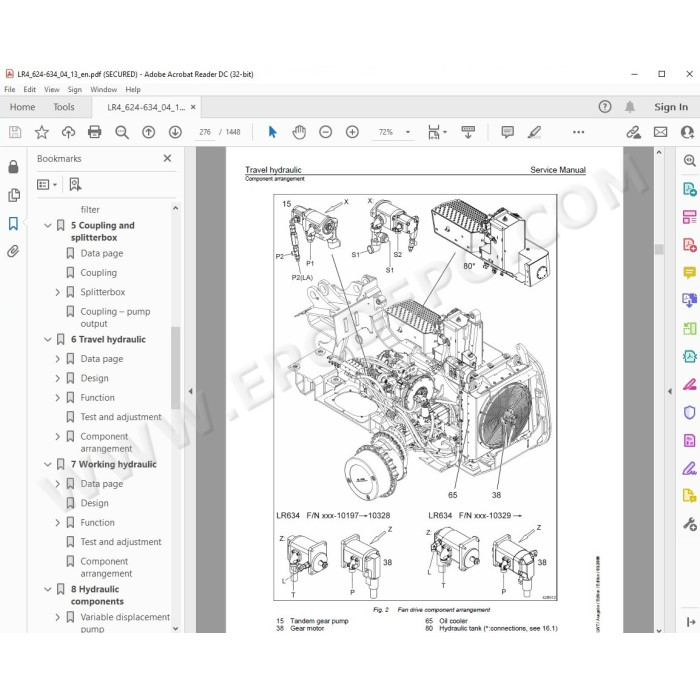Go to the previous page arrow
Screen dimensions: 700x700
149,132
